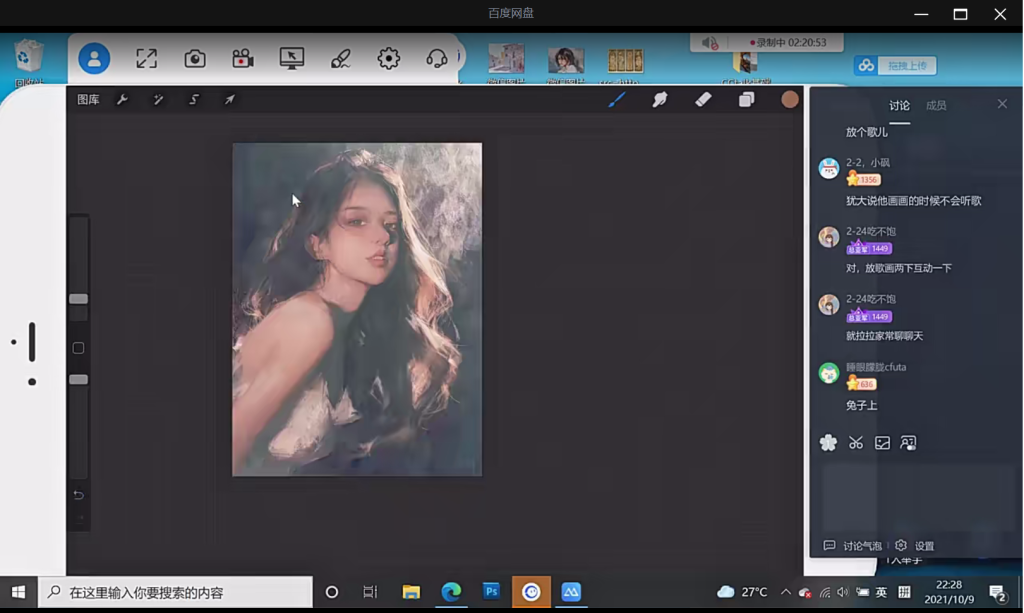Image resolution: width=1024 pixels, height=613 pixels.
Task: Expand the hidden system tray icons
Action: [x=785, y=592]
